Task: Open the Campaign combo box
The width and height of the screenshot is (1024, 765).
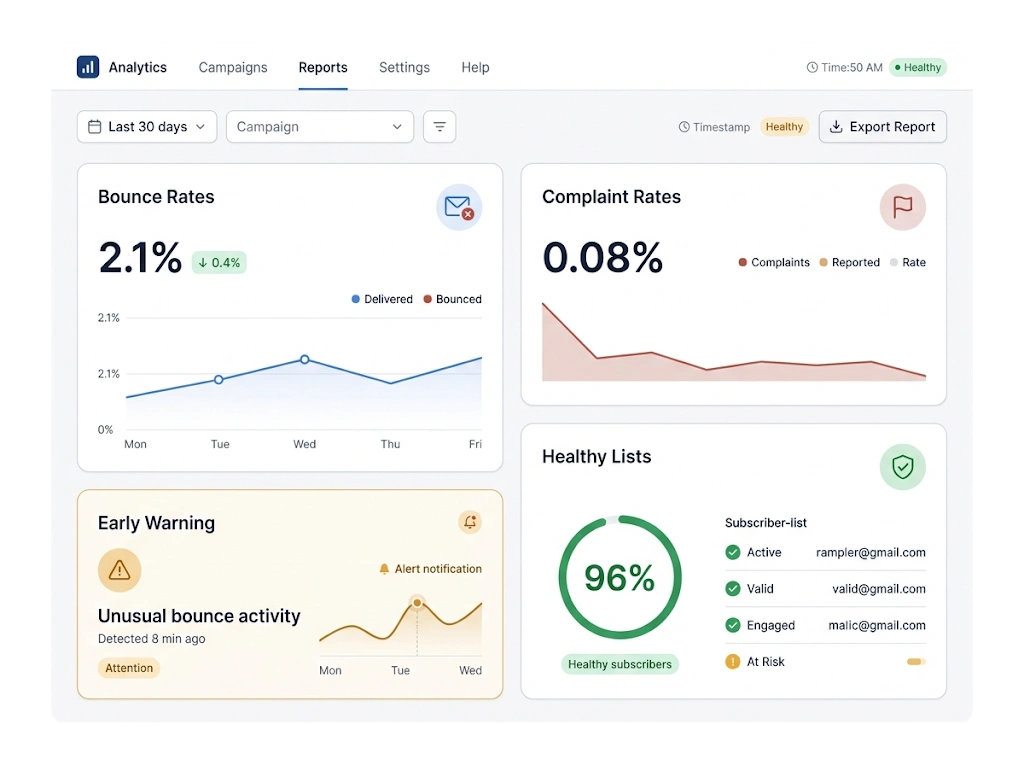Action: pyautogui.click(x=319, y=127)
